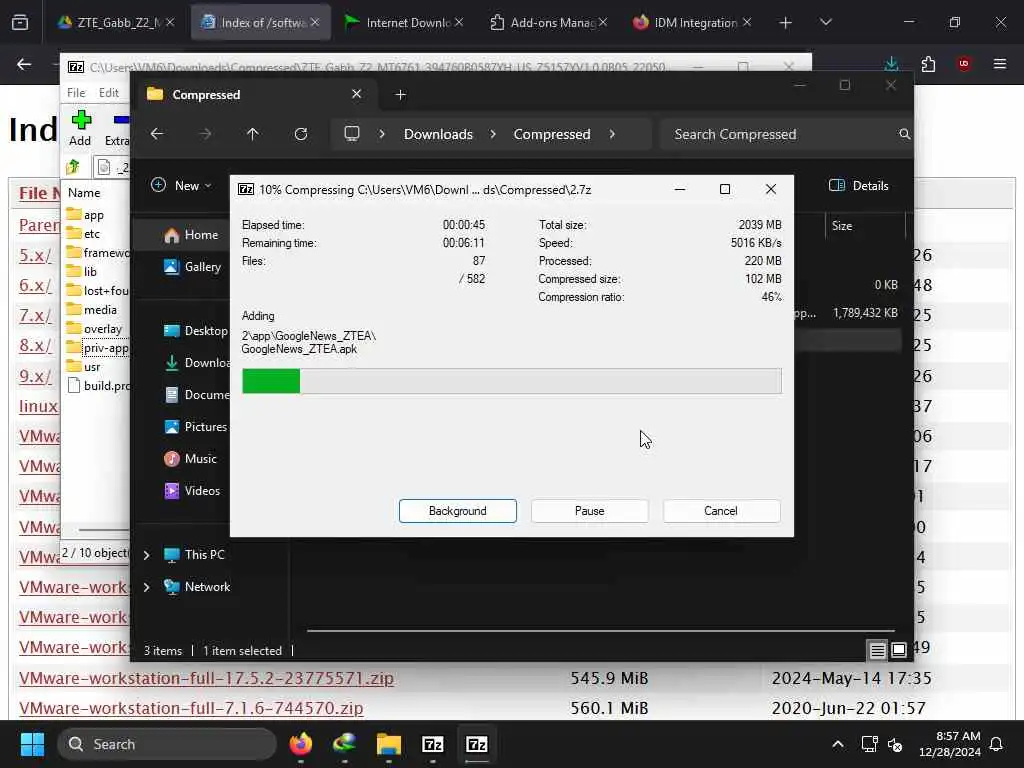Open File Explorer from the taskbar

[x=389, y=744]
